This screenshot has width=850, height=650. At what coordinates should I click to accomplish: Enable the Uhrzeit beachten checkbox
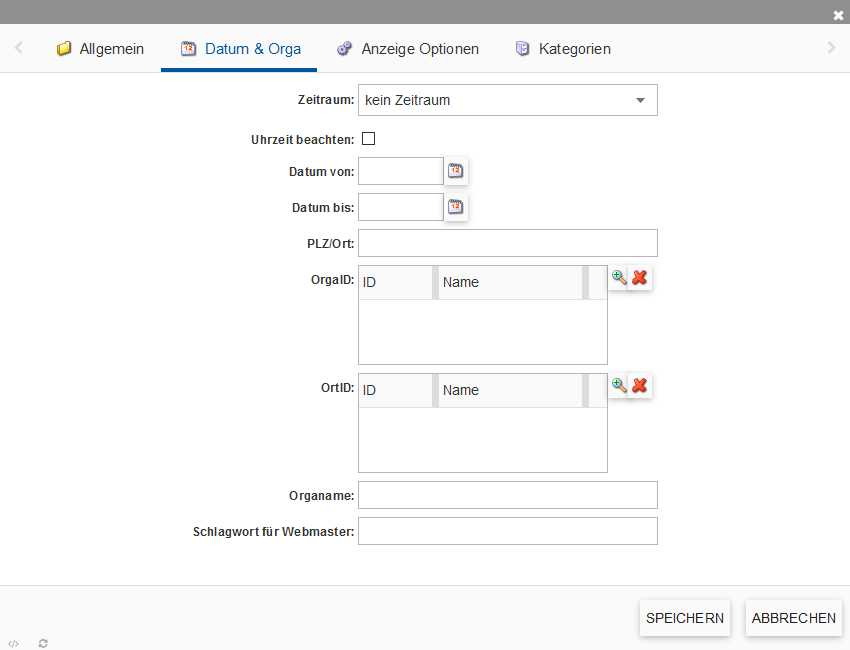(368, 139)
